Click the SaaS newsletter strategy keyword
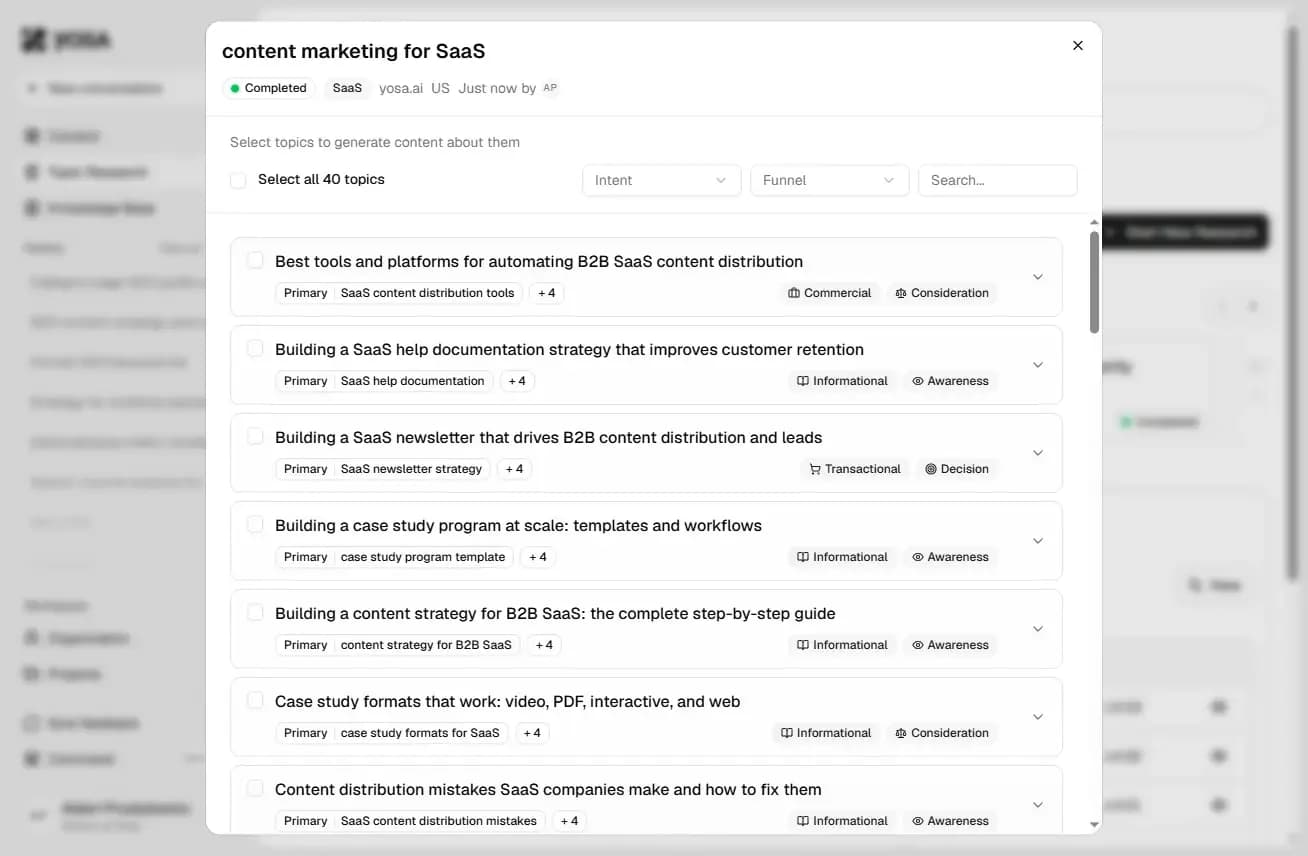The width and height of the screenshot is (1308, 856). (x=411, y=469)
